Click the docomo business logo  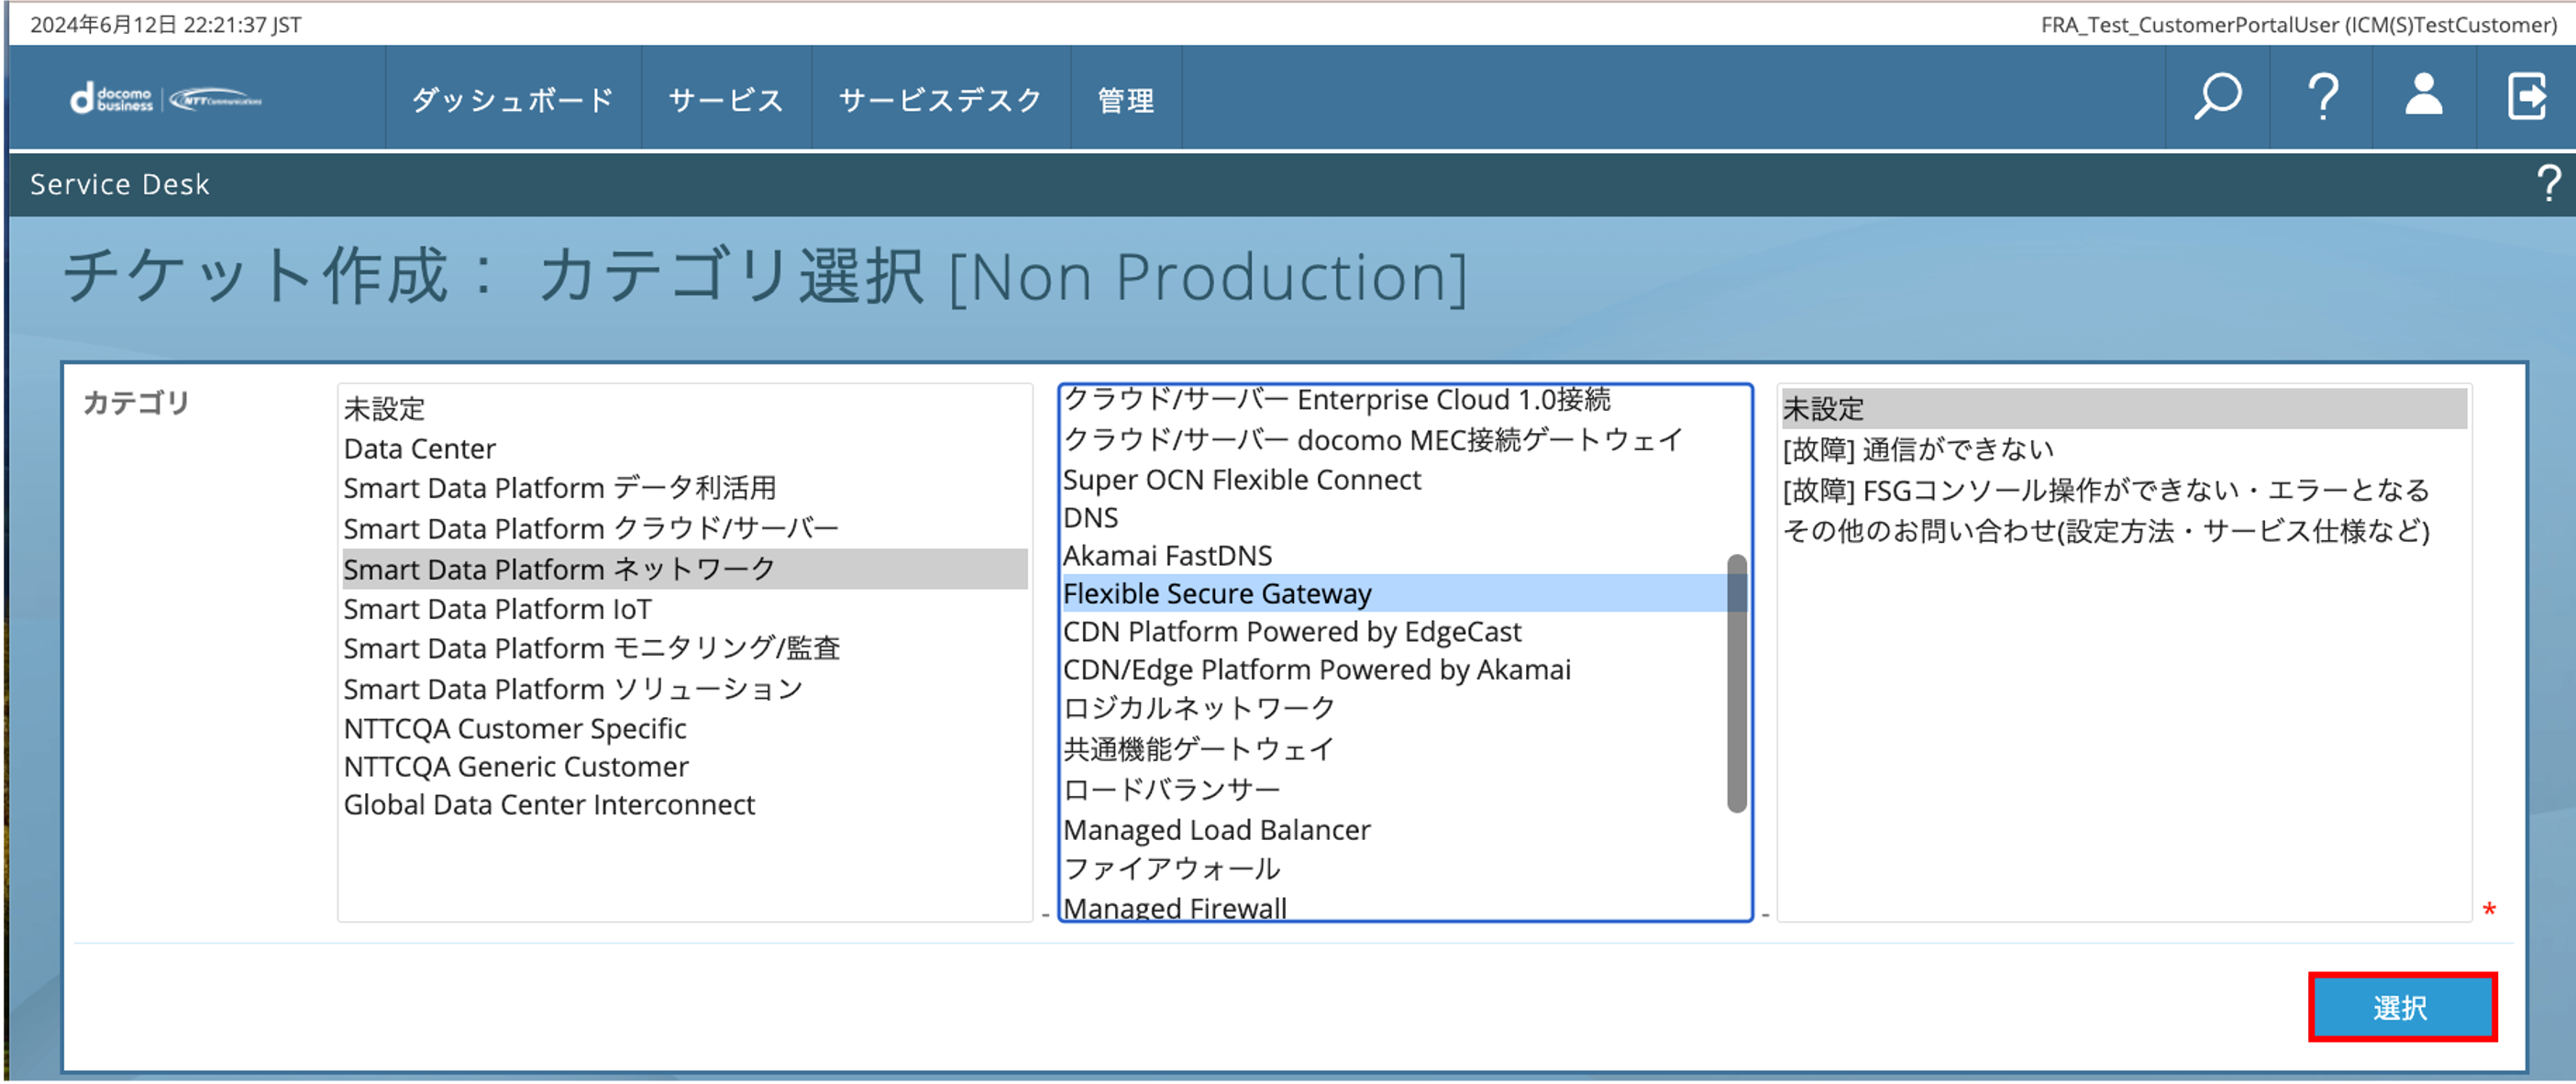point(166,99)
